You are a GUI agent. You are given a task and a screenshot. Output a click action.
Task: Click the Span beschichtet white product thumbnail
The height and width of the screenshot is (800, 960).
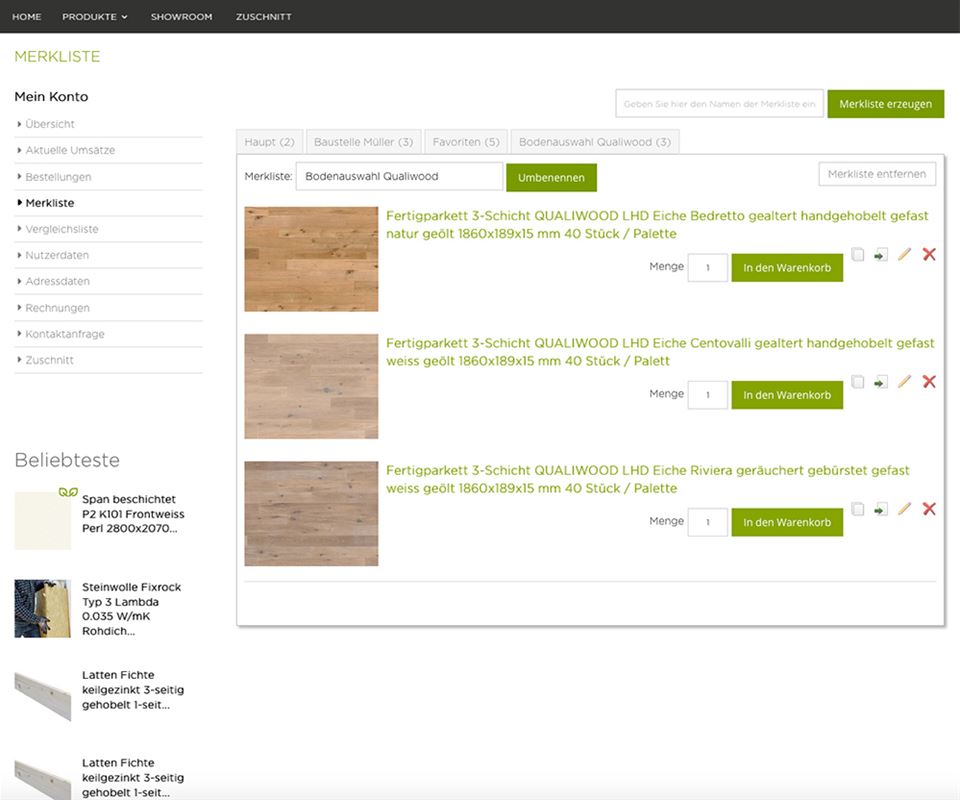point(43,520)
